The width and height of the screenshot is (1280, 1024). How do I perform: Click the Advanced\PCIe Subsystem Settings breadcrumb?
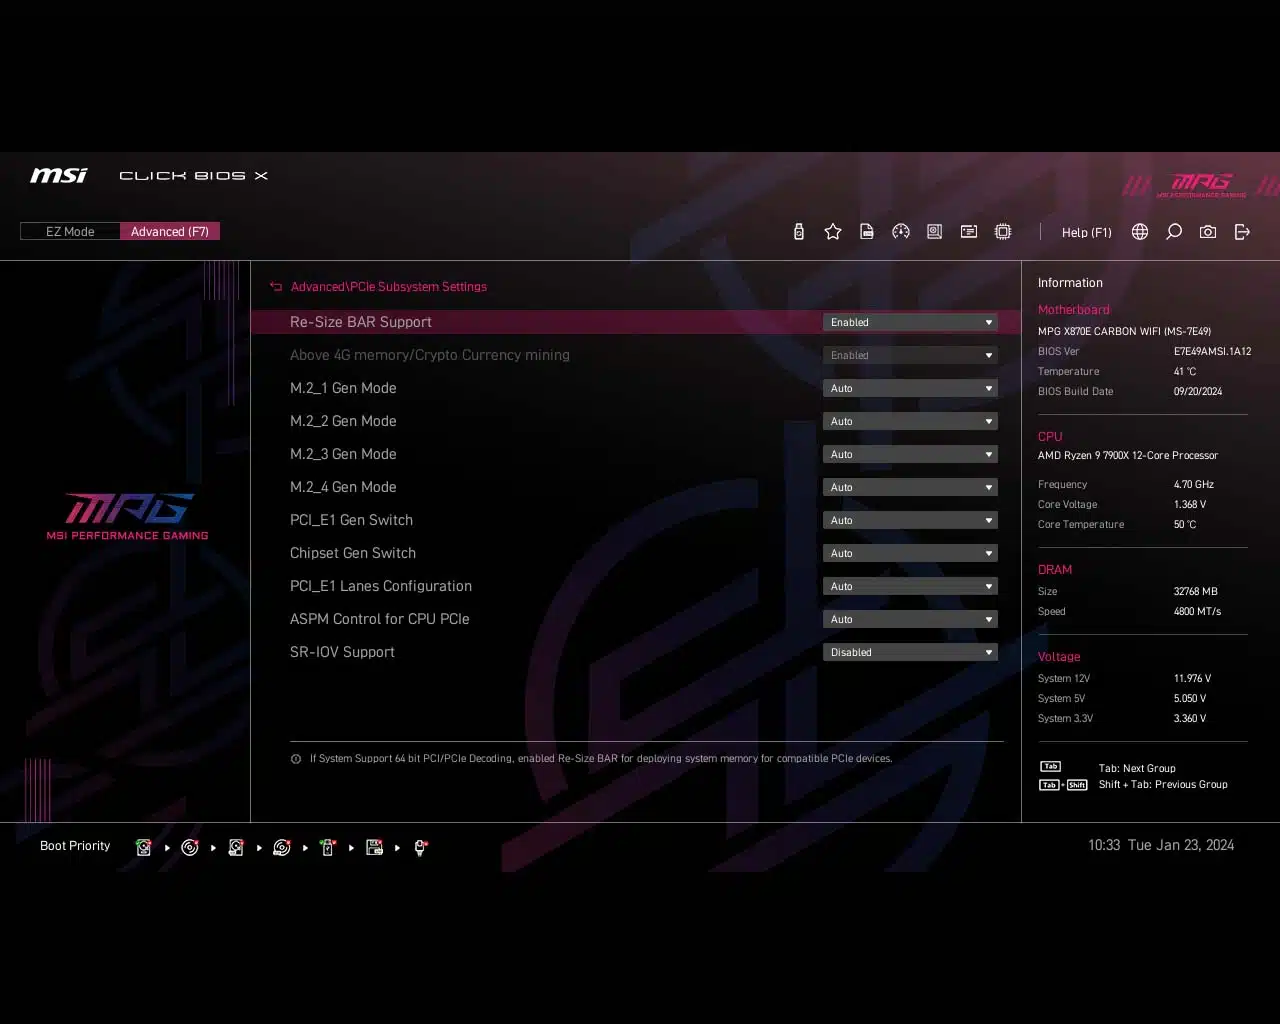pos(389,287)
